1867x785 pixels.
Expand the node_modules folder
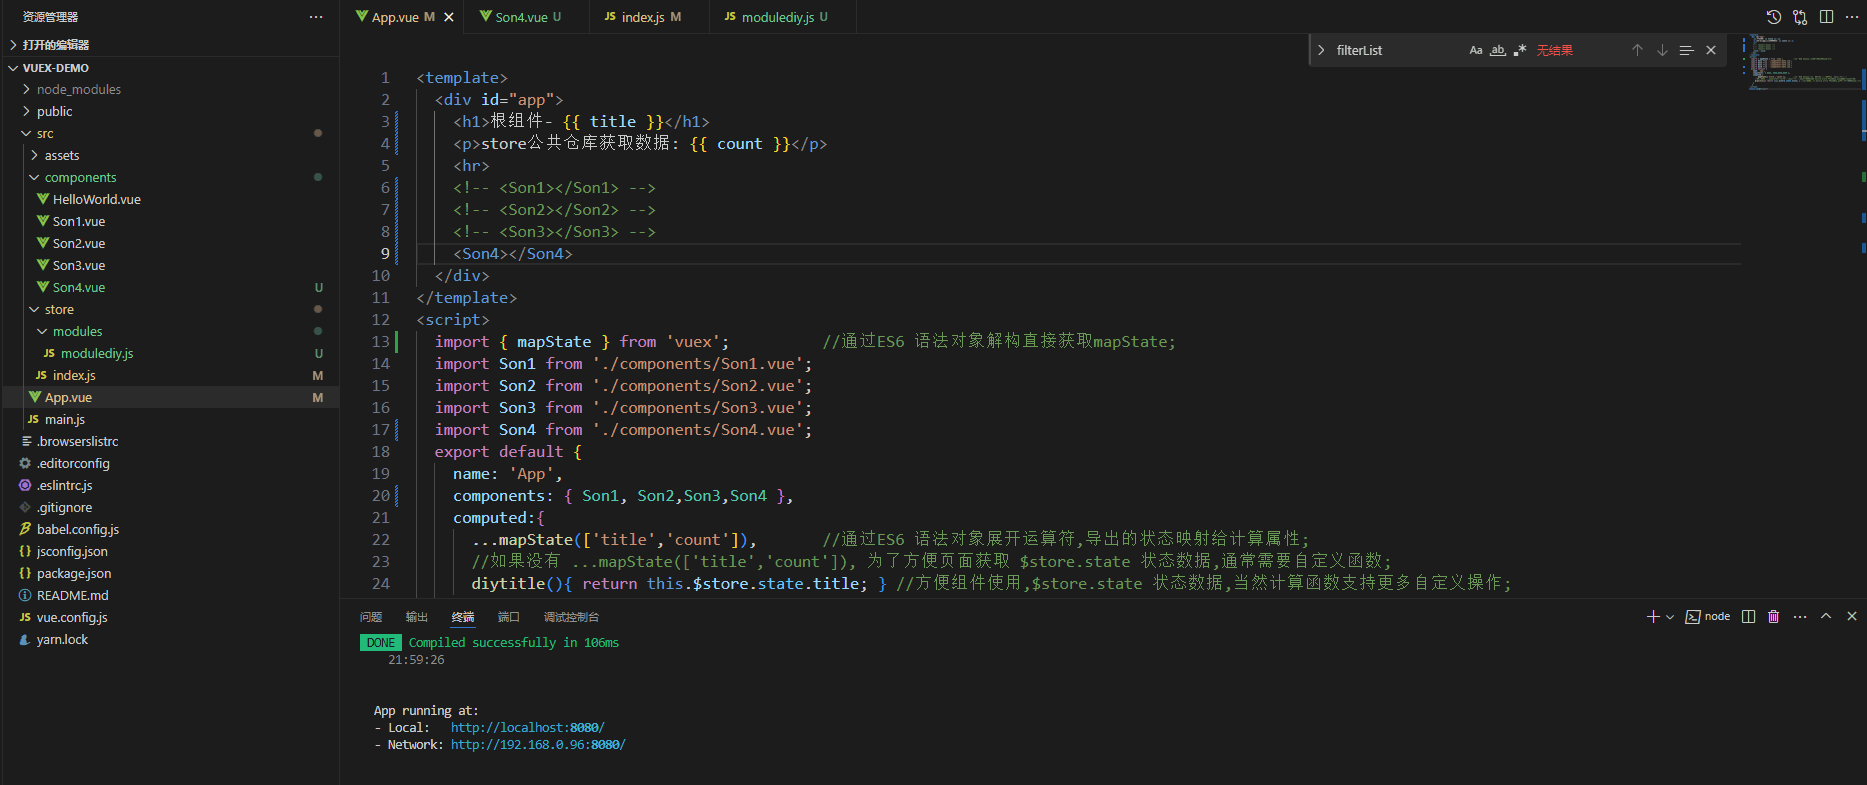[78, 90]
